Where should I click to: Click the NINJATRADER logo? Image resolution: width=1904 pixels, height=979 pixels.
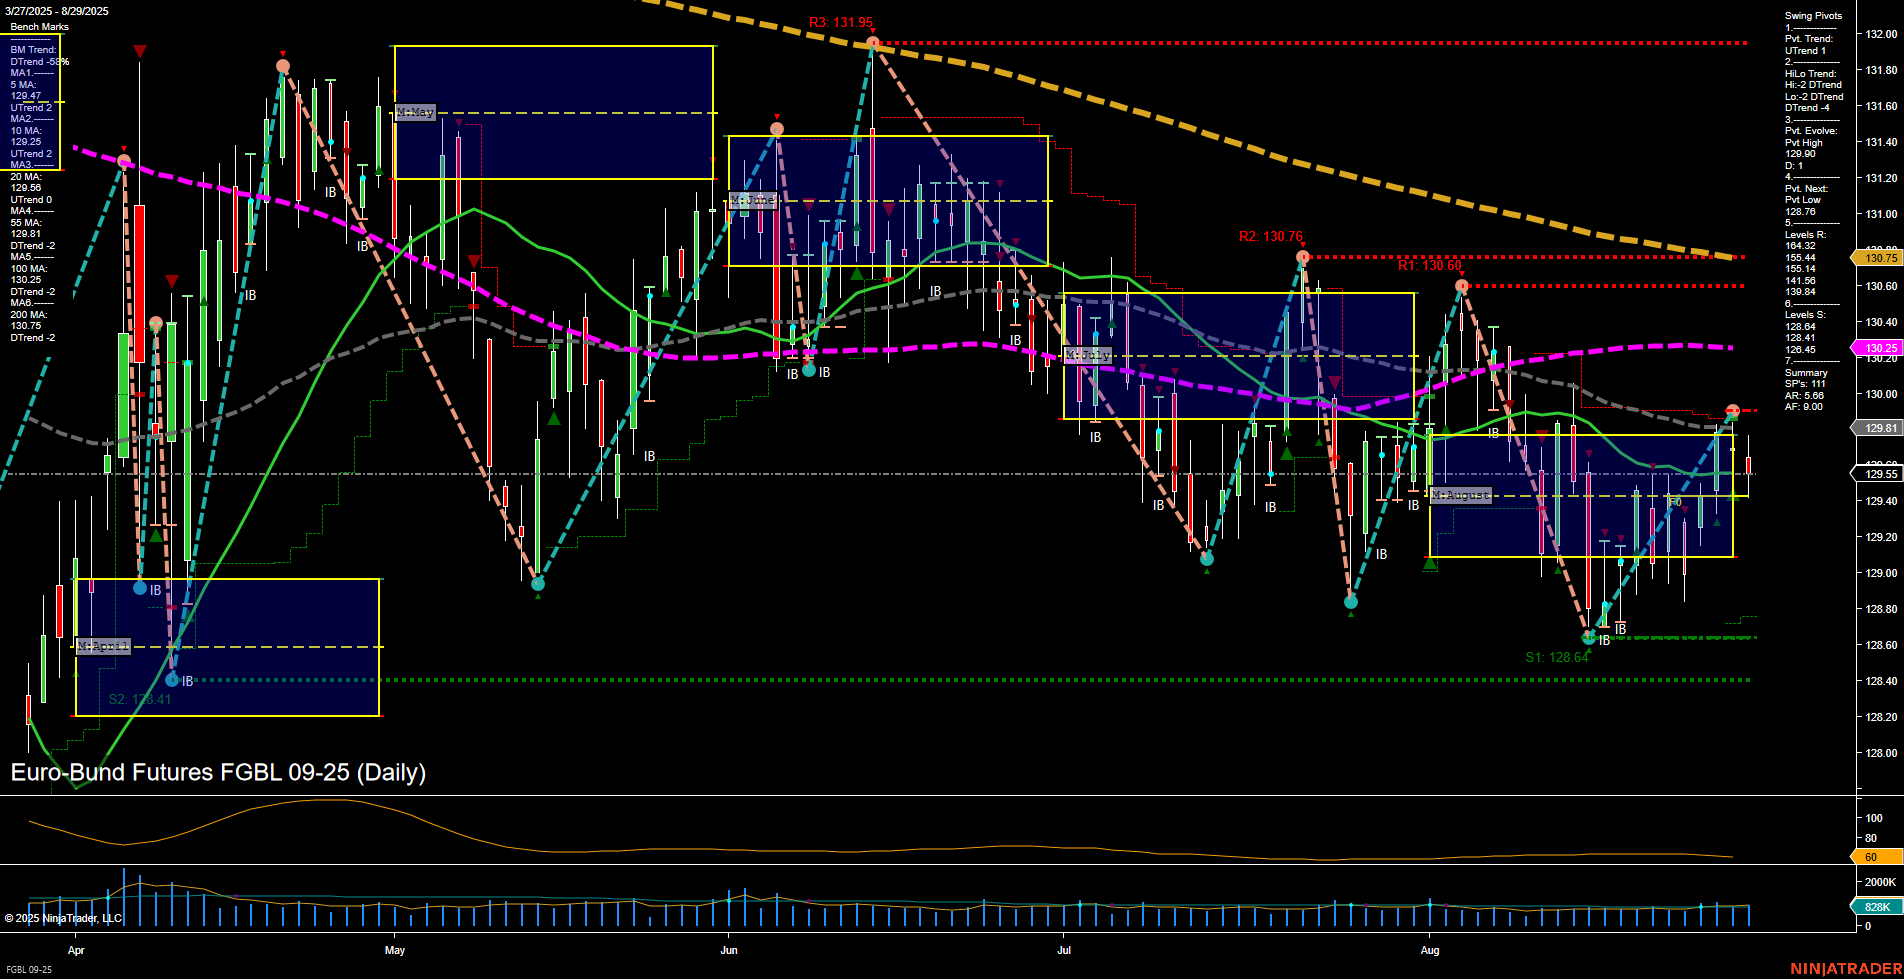(x=1844, y=969)
